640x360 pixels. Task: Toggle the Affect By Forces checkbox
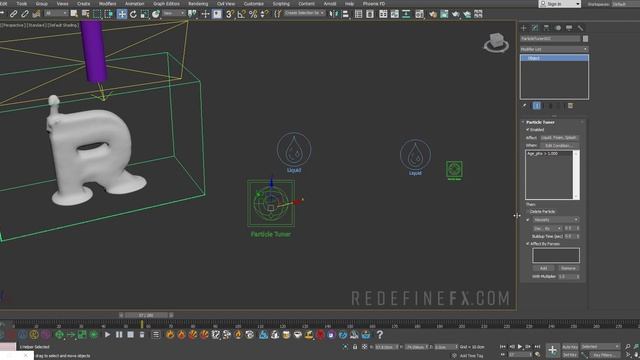(527, 244)
